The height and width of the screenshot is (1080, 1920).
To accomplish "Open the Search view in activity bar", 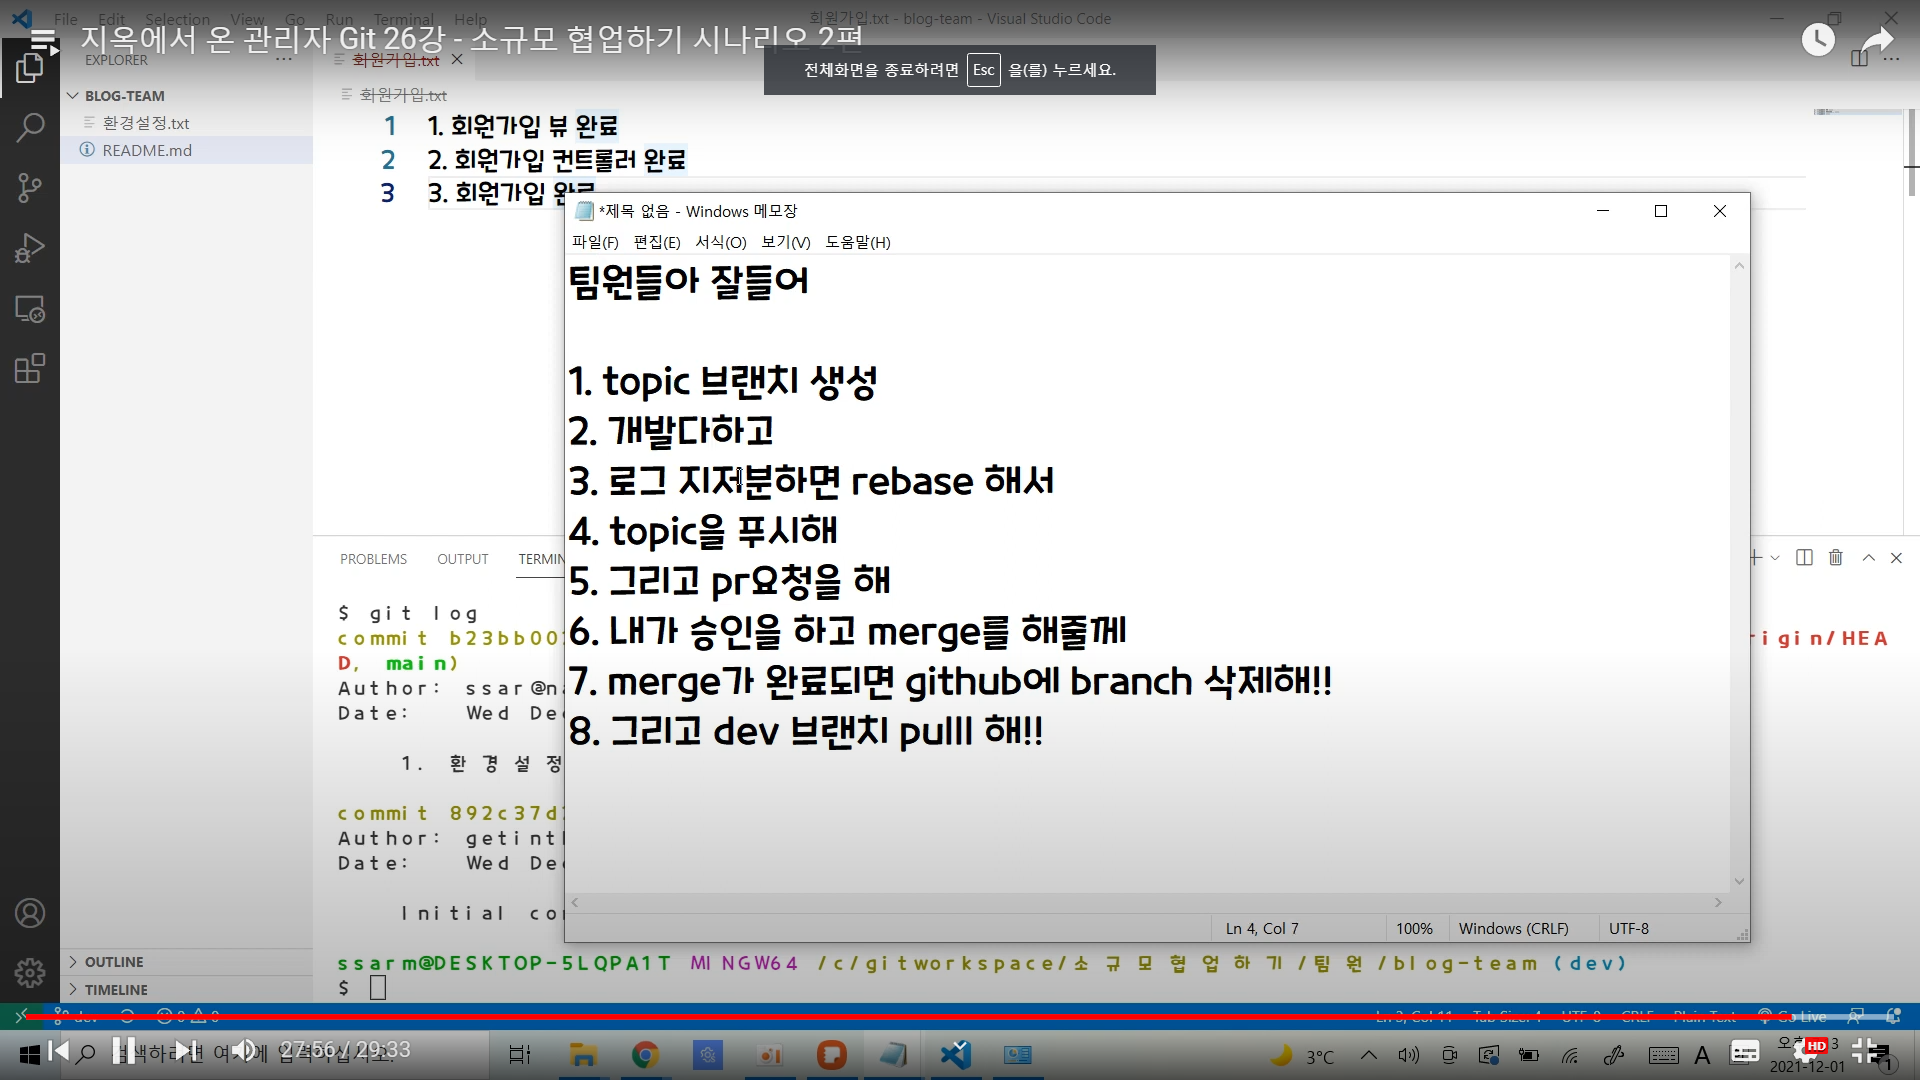I will (30, 127).
